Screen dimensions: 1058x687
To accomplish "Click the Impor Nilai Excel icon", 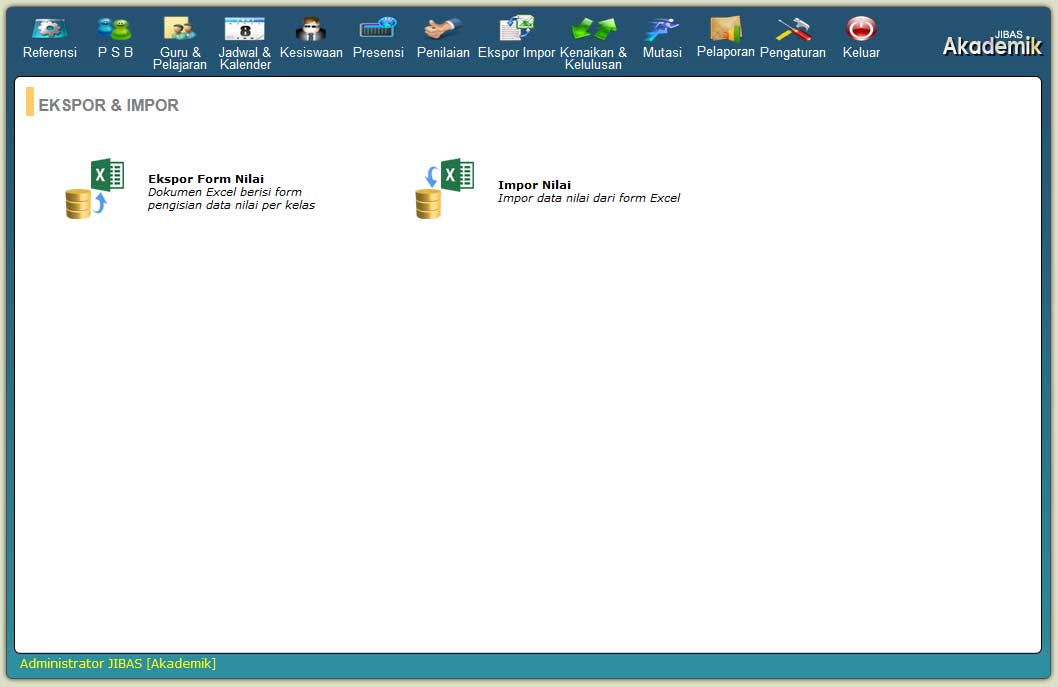I will click(x=445, y=189).
